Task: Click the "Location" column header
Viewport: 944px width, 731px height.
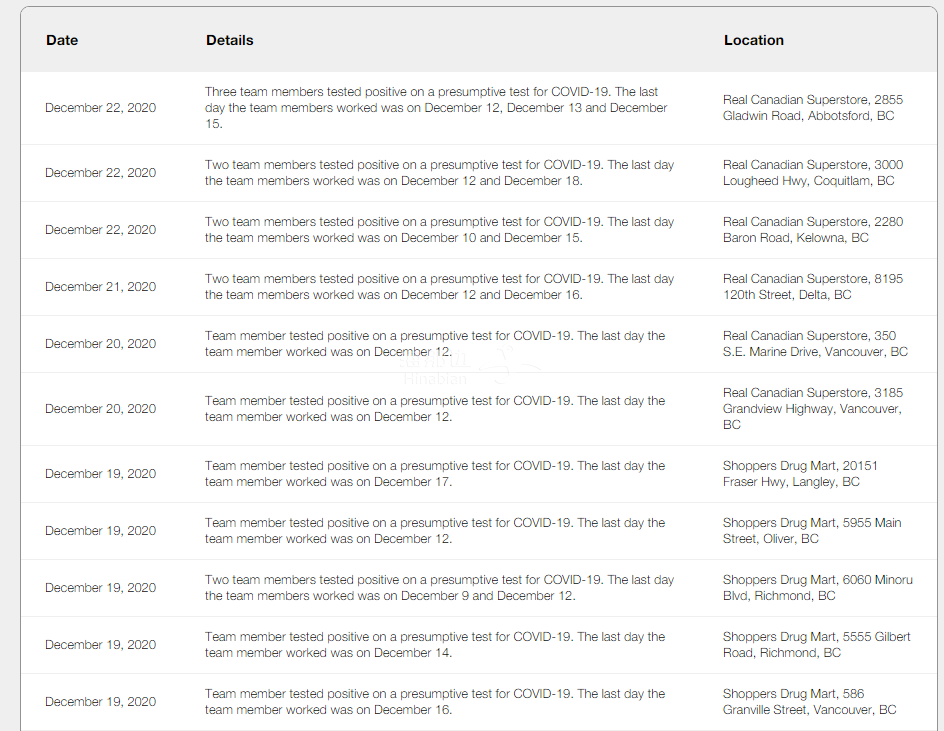Action: (x=754, y=40)
